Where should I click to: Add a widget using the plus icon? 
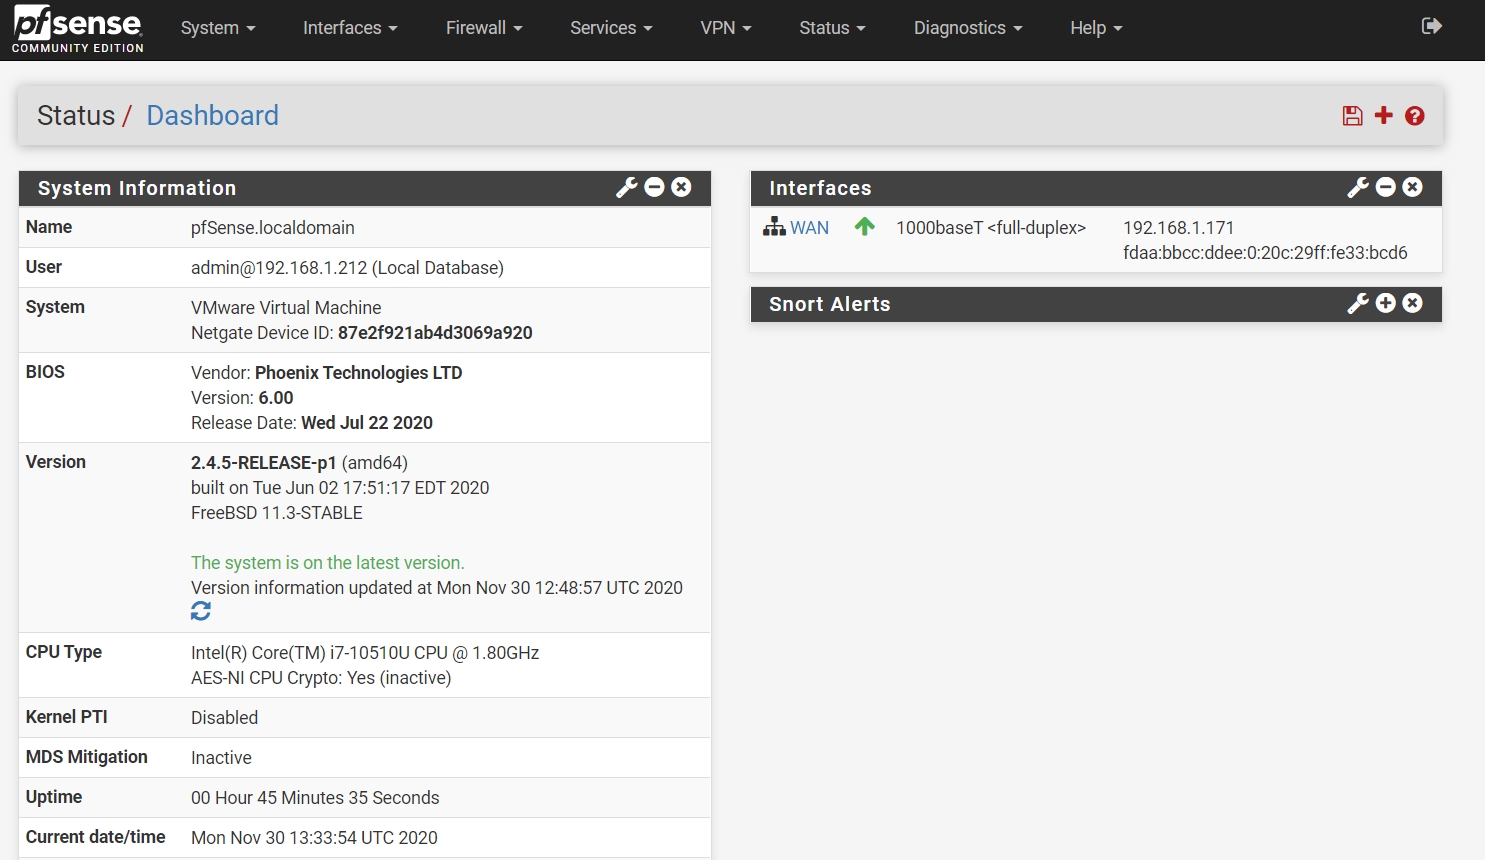(x=1383, y=116)
